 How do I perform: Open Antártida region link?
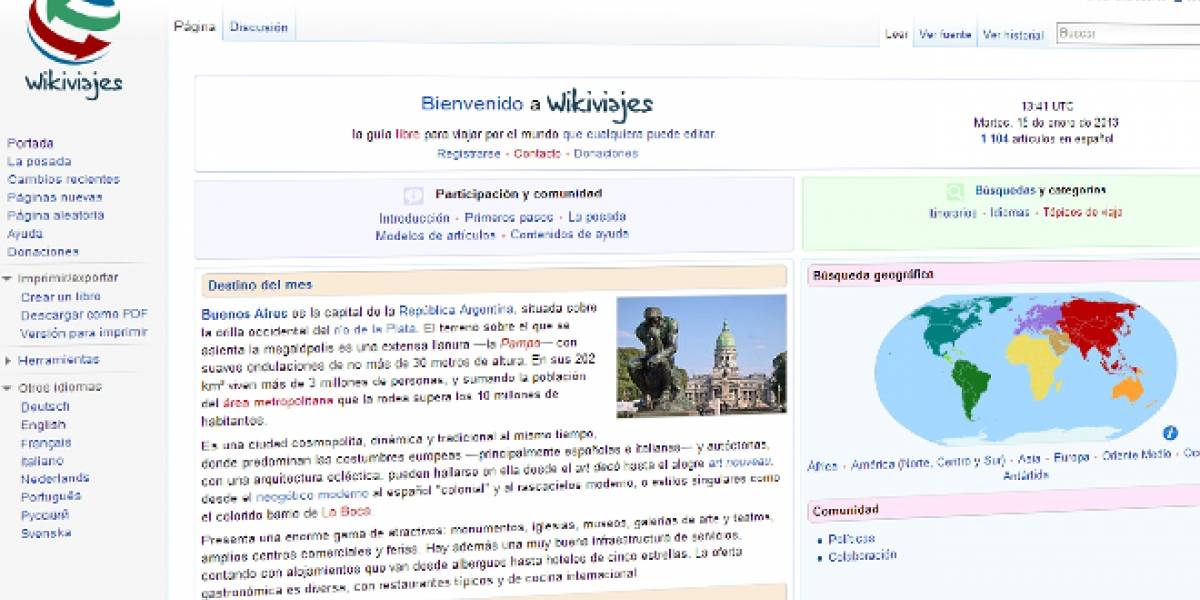(1025, 476)
